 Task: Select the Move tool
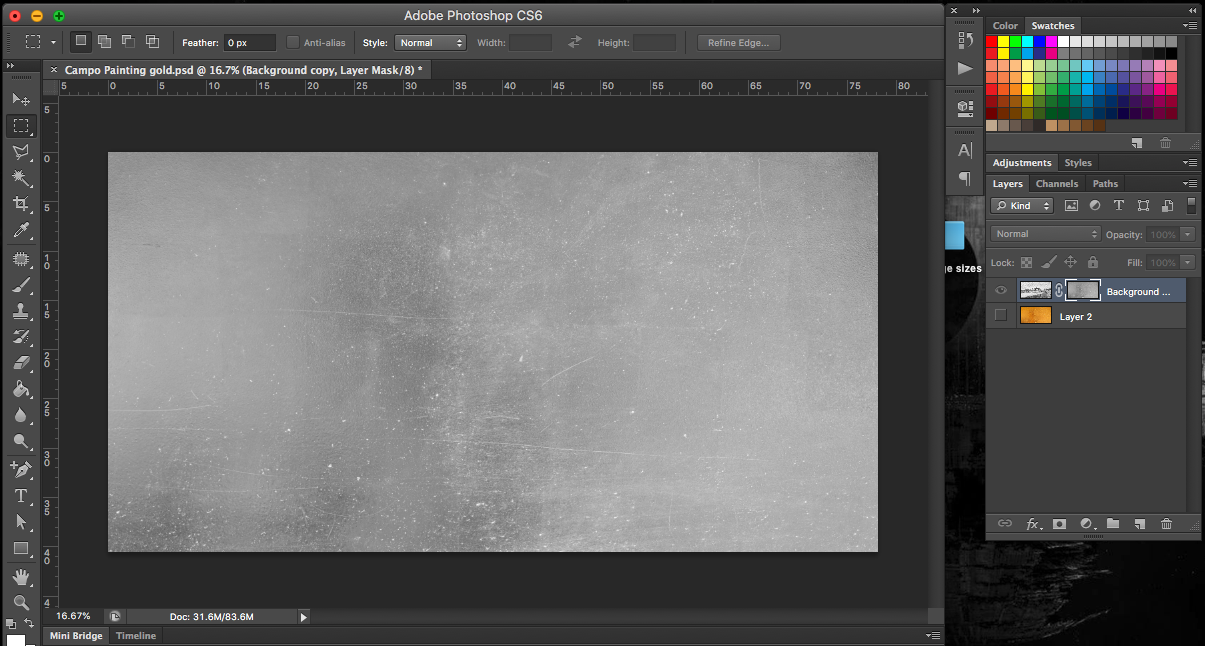[22, 99]
